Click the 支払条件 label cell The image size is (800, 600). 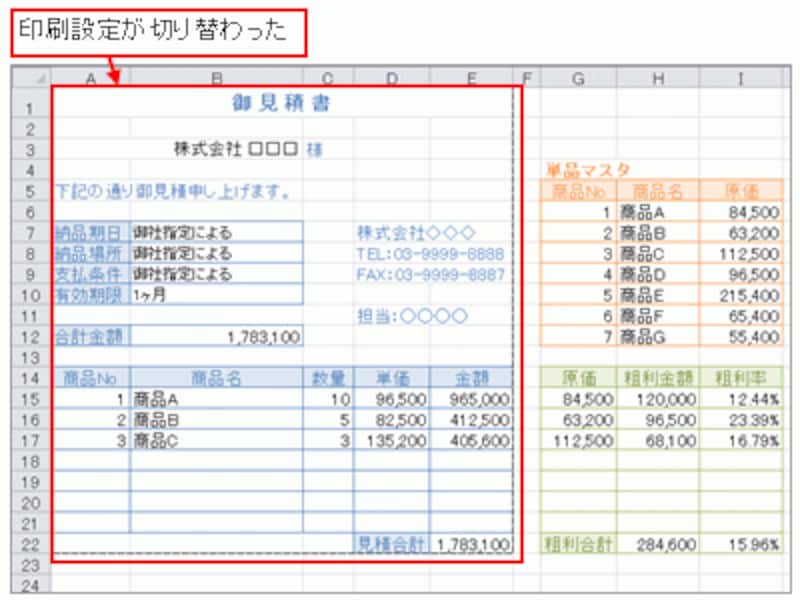click(x=91, y=274)
